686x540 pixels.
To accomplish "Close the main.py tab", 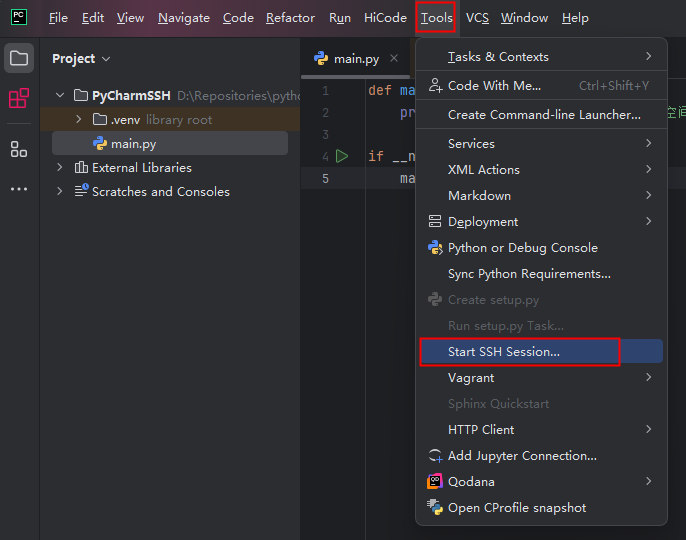I will coord(394,59).
